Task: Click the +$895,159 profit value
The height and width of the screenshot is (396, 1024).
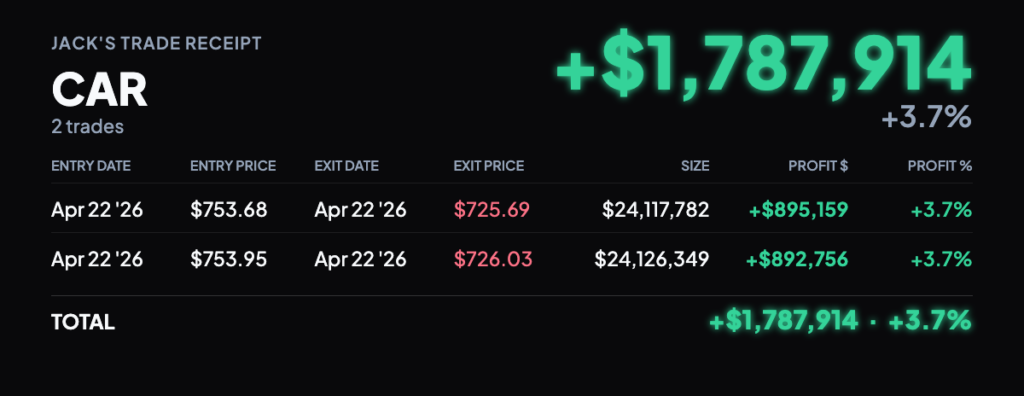Action: [x=799, y=210]
